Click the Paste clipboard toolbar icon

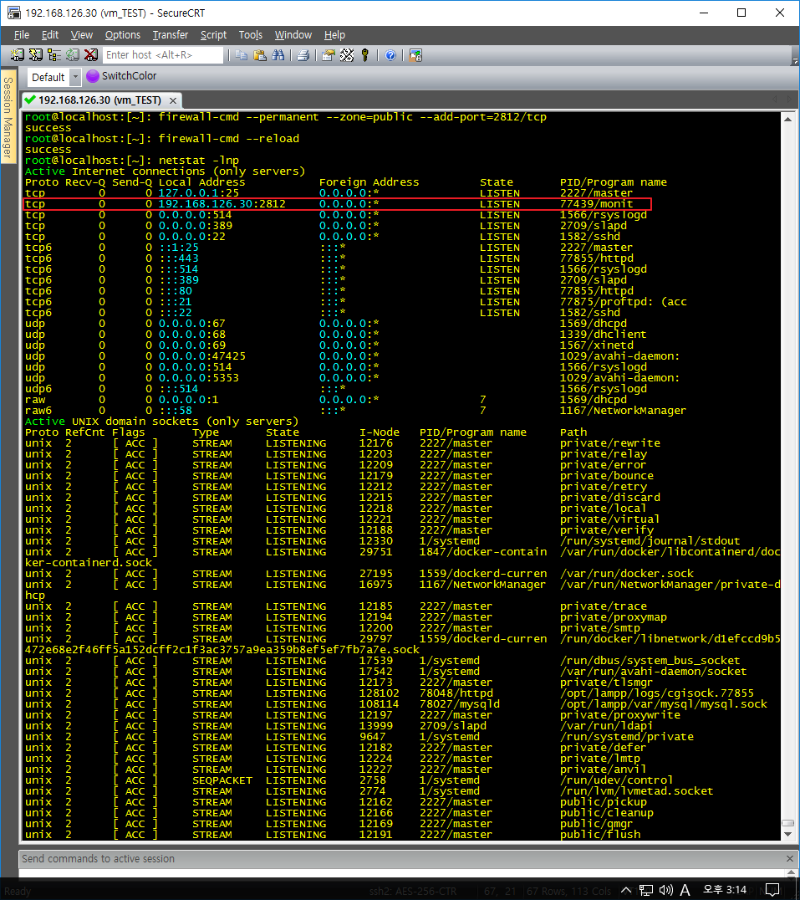pyautogui.click(x=260, y=55)
